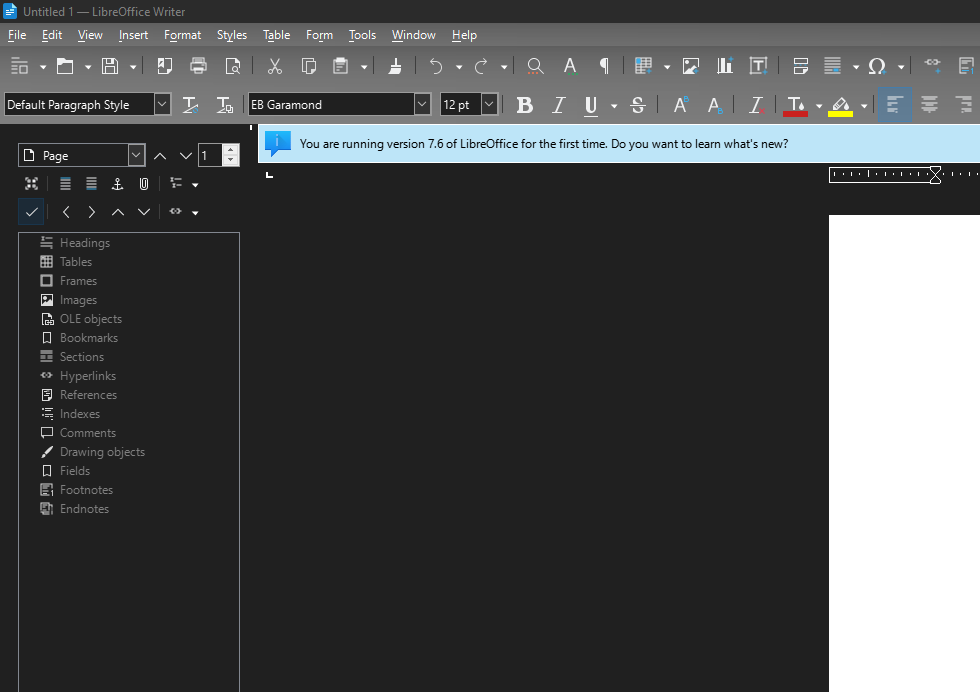Open highlighting color dropdown arrow
The height and width of the screenshot is (692, 980).
click(x=864, y=106)
